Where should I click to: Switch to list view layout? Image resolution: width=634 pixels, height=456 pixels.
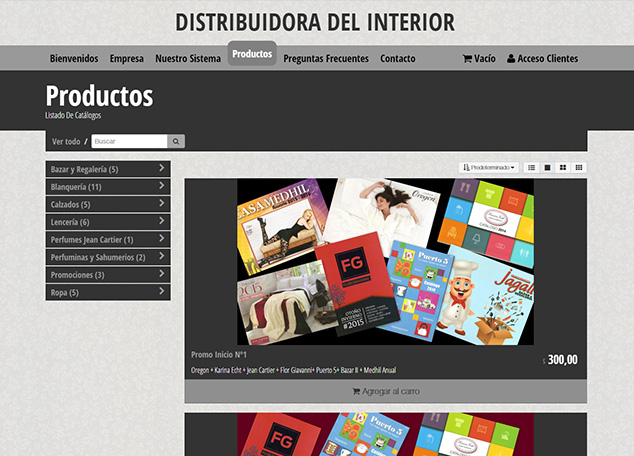532,167
